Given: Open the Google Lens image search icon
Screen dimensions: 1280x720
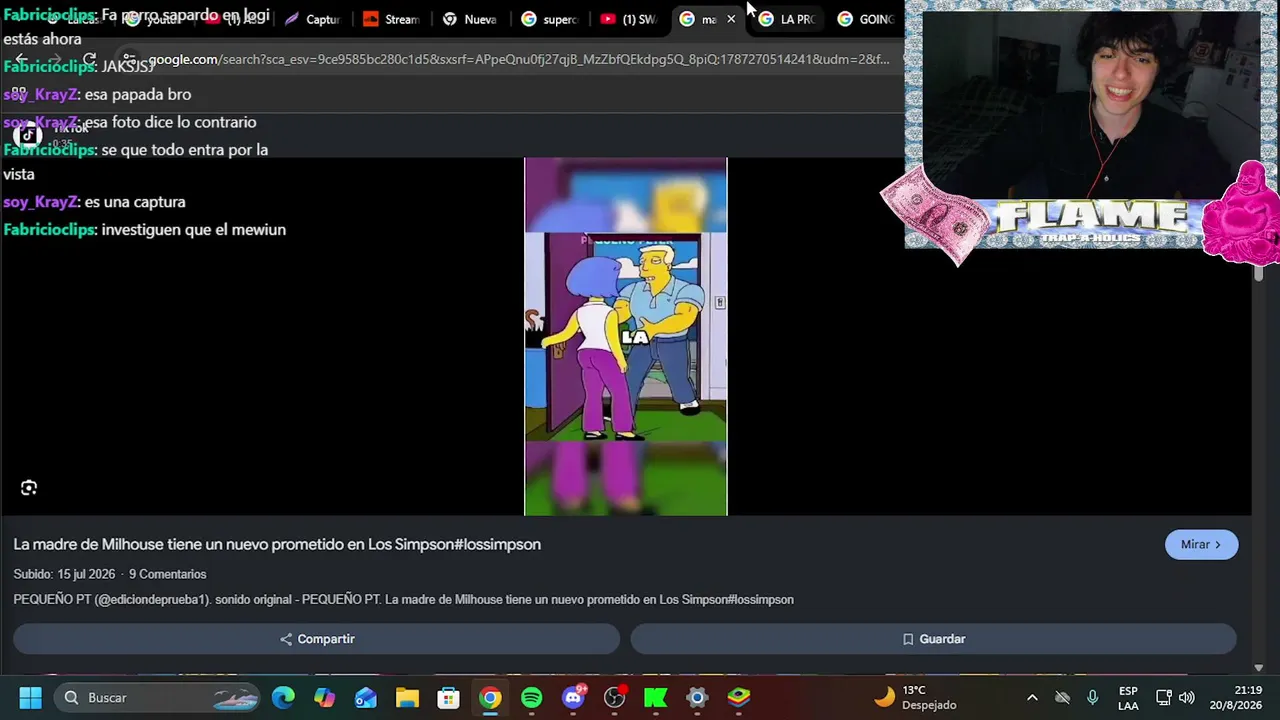Looking at the screenshot, I should [x=29, y=488].
